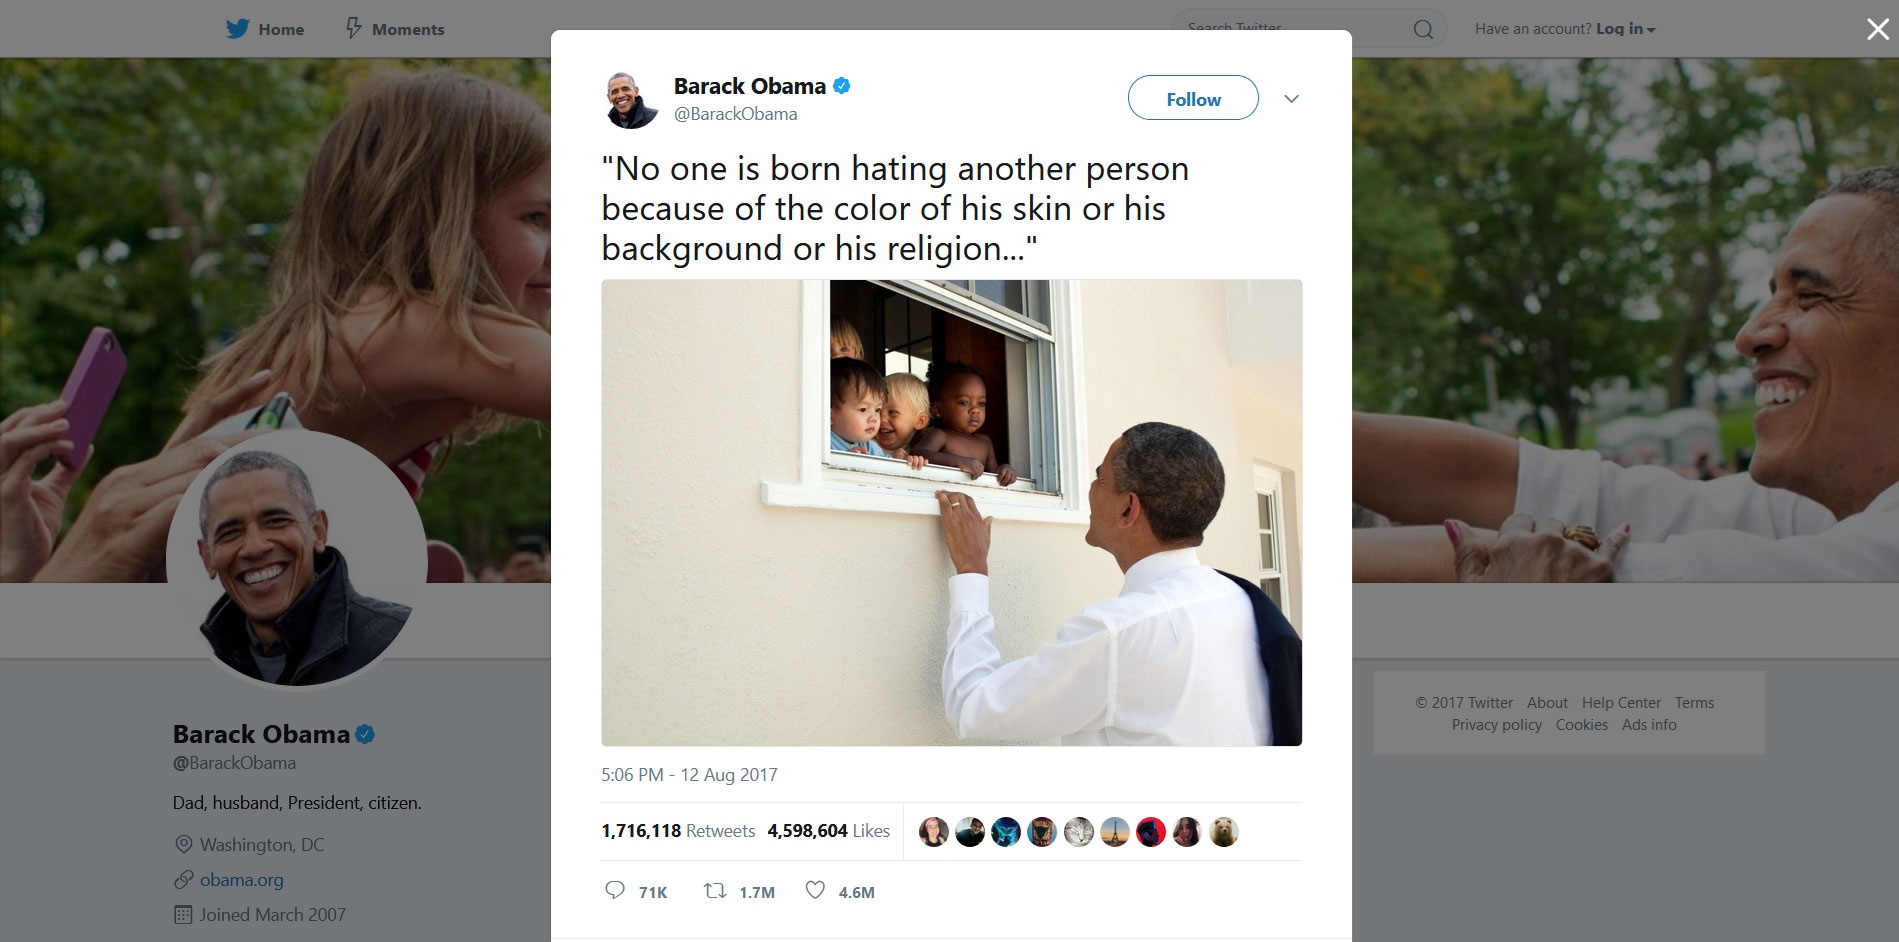This screenshot has width=1899, height=942.
Task: Click the reply speech bubble icon
Action: [615, 890]
